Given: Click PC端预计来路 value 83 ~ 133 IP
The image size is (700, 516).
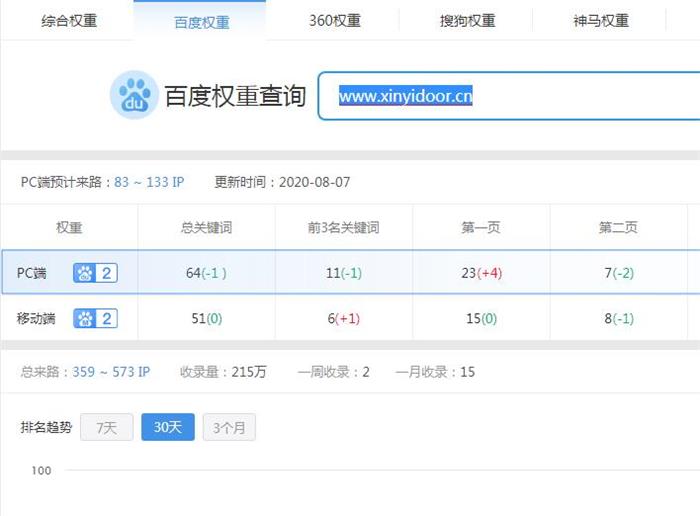Looking at the screenshot, I should (149, 182).
